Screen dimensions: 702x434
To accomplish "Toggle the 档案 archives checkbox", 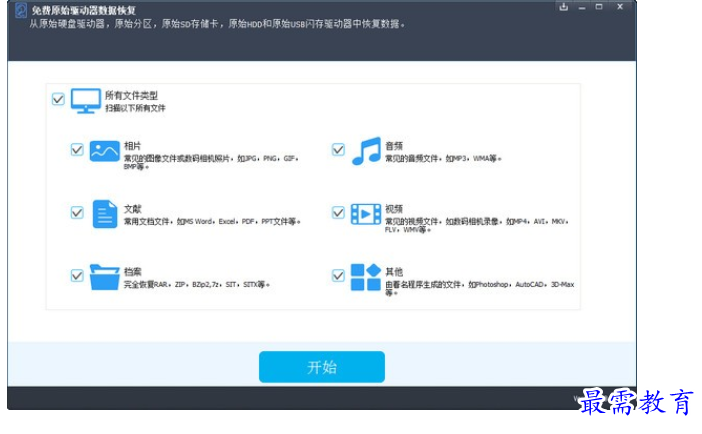I will coord(77,275).
